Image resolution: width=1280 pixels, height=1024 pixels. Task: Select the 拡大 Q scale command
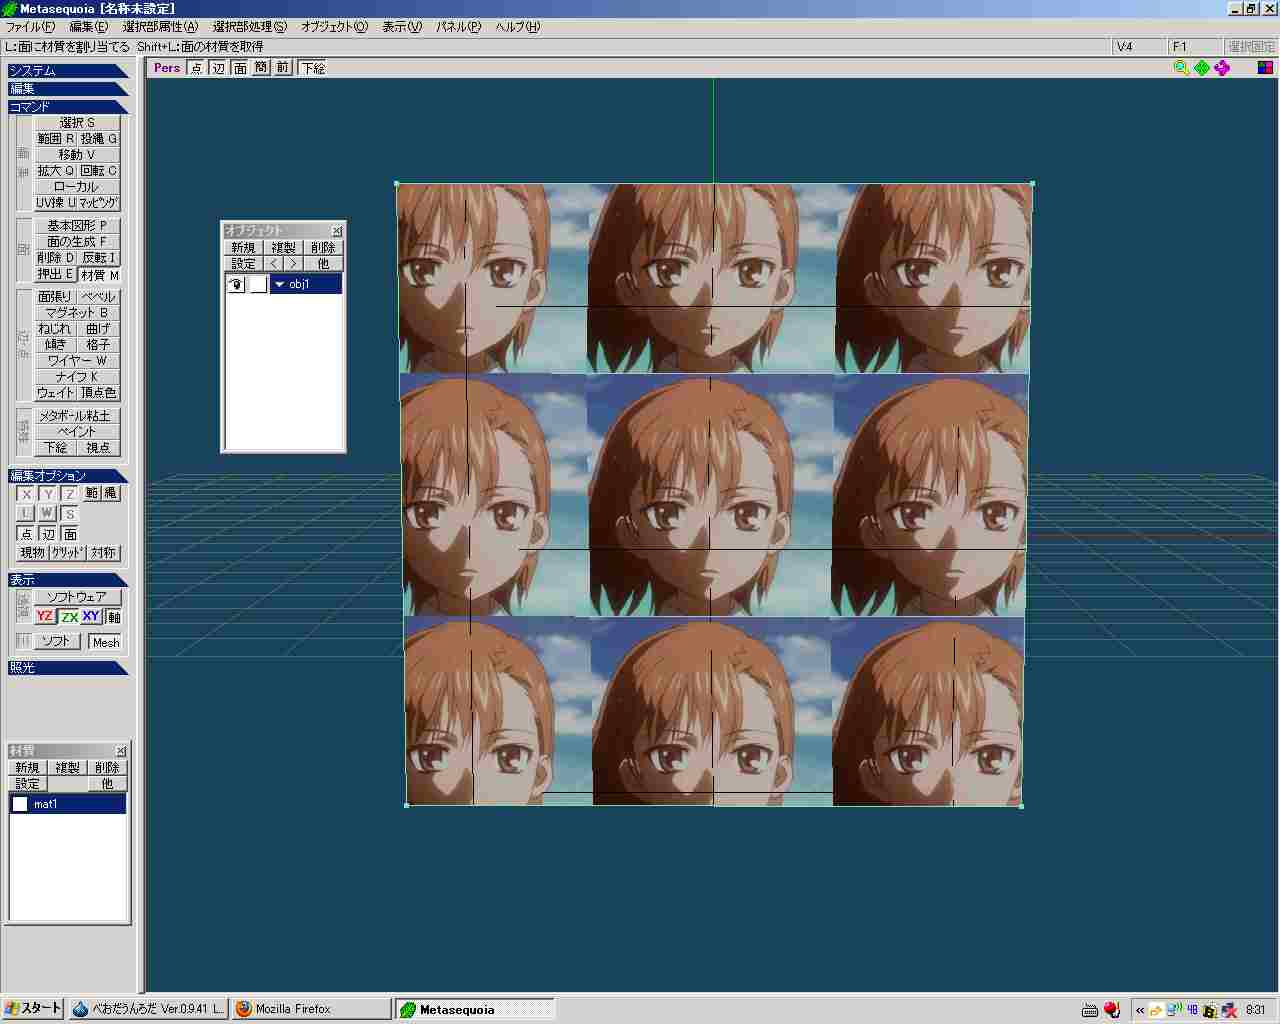click(56, 171)
